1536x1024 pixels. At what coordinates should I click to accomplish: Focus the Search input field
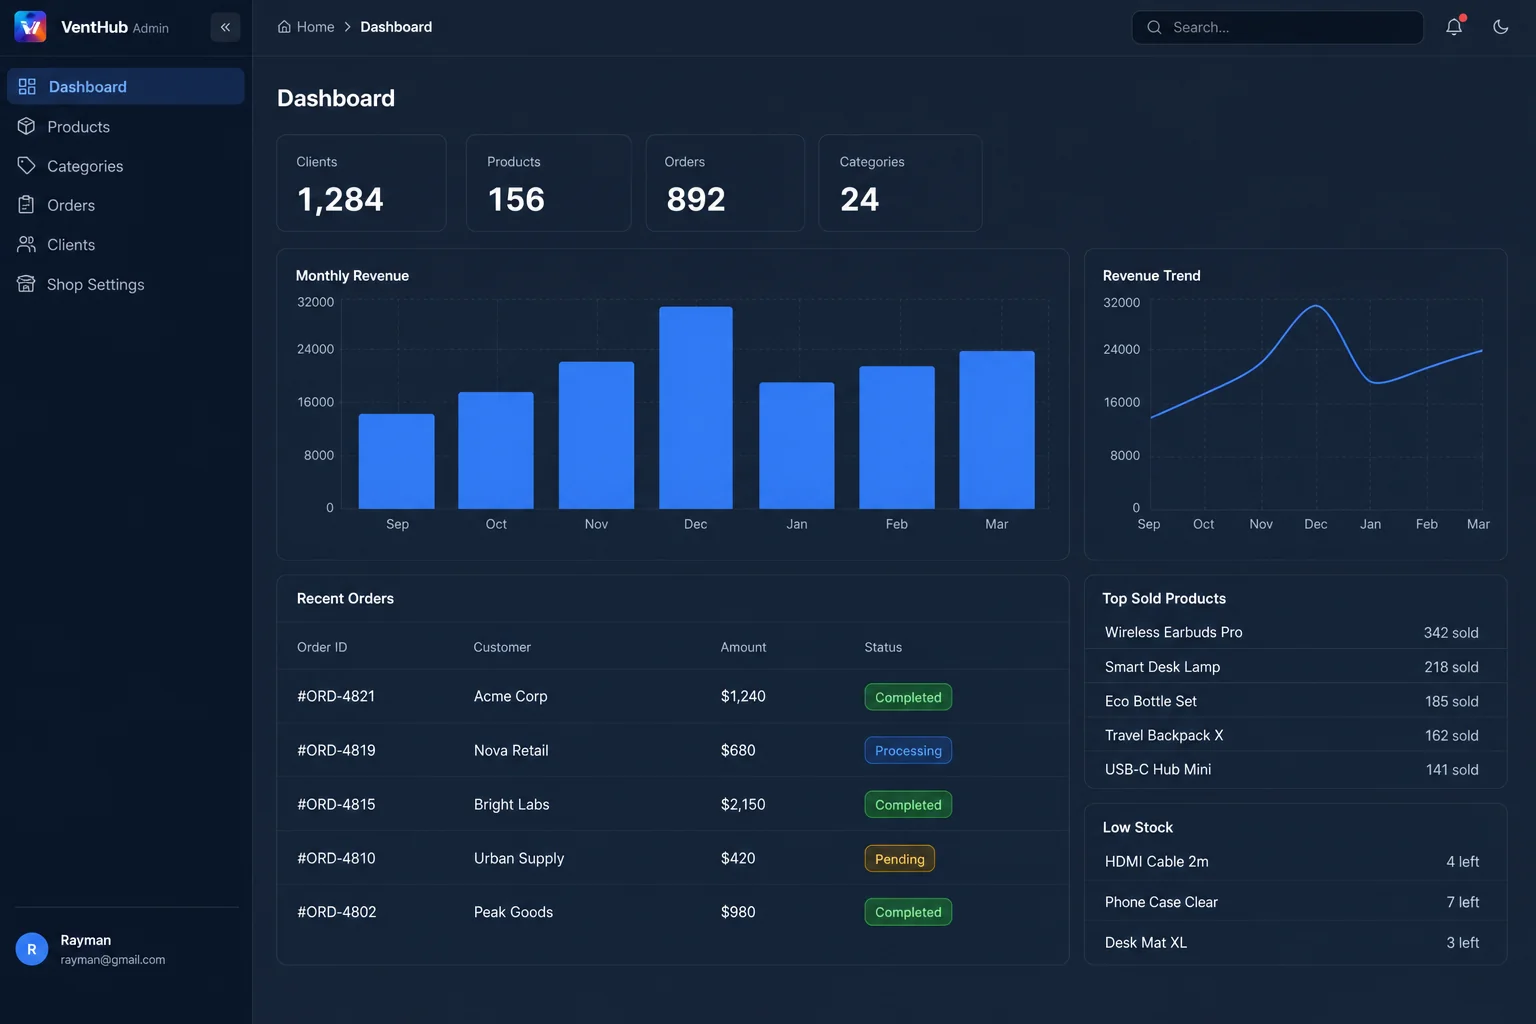1278,27
